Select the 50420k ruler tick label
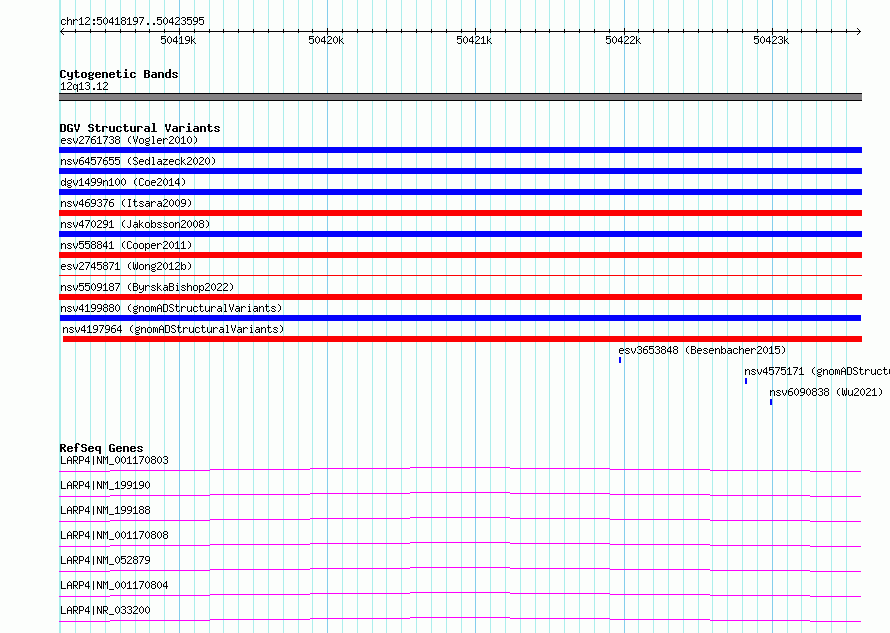 click(326, 40)
